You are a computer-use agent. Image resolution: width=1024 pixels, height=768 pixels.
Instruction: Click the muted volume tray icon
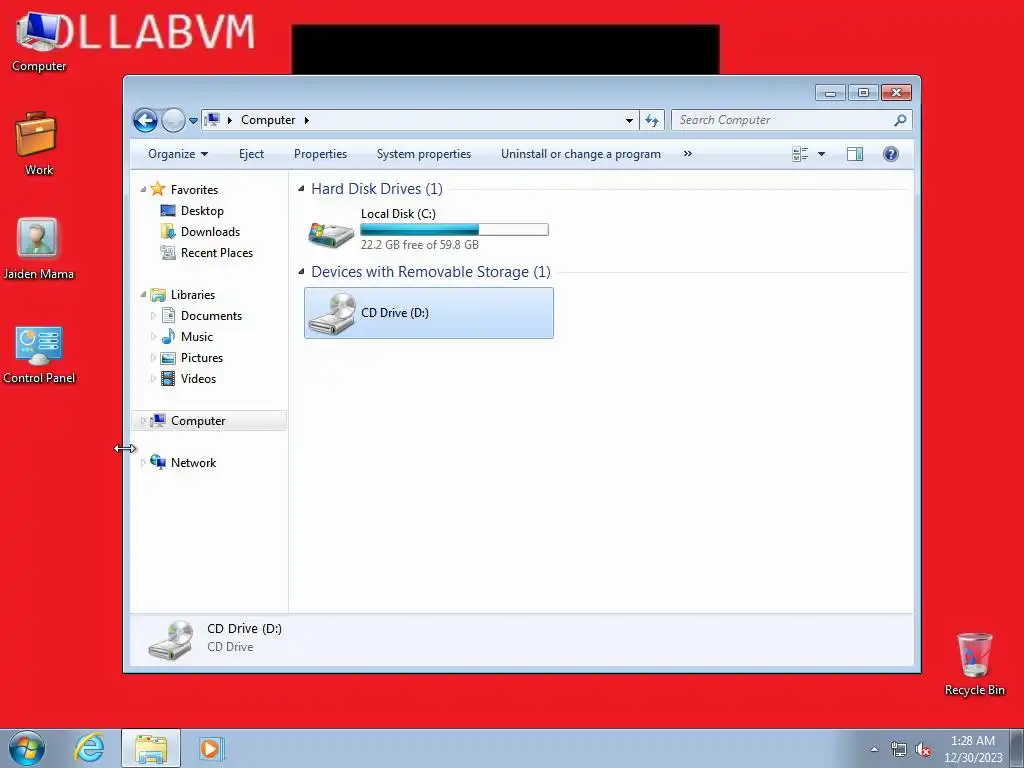coord(923,750)
